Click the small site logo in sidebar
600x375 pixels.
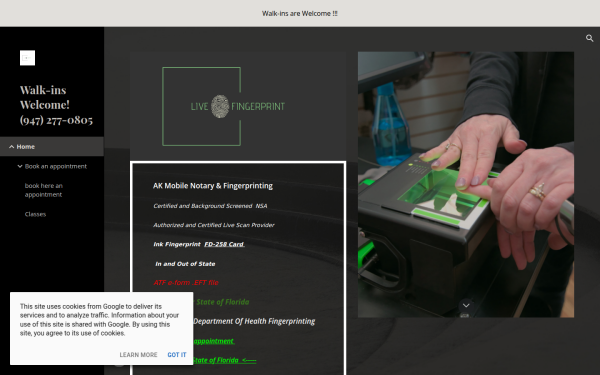(28, 58)
